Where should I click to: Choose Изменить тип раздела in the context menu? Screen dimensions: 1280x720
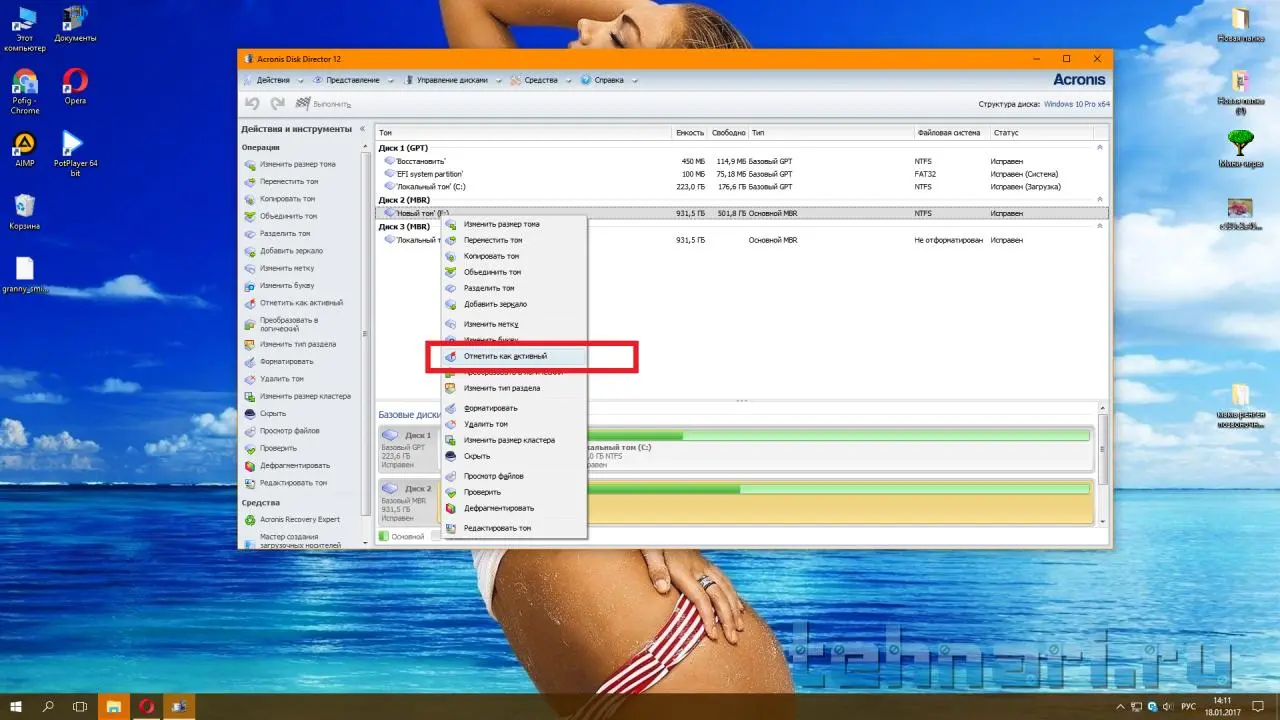[x=514, y=388]
